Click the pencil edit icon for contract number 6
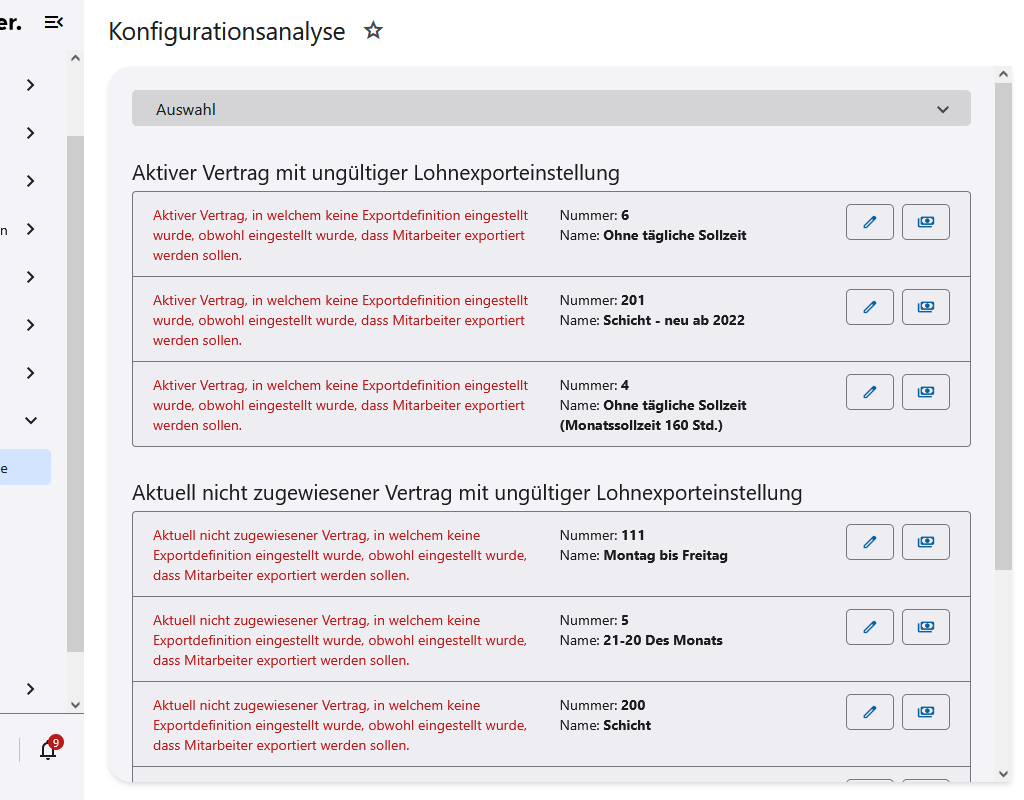1024x800 pixels. click(x=869, y=222)
